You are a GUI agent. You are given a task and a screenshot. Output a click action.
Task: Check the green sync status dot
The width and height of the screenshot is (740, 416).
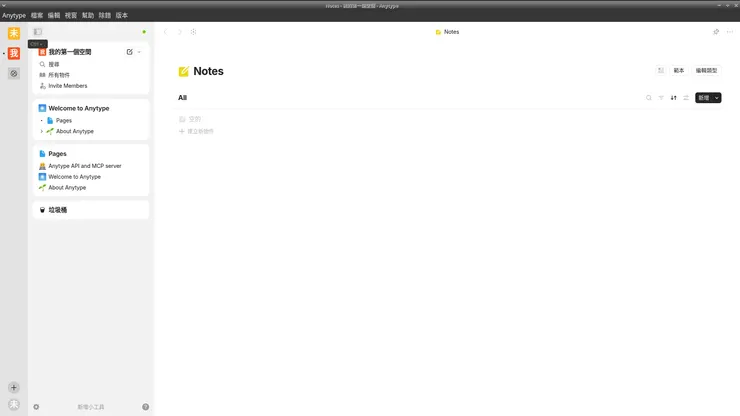coord(144,32)
